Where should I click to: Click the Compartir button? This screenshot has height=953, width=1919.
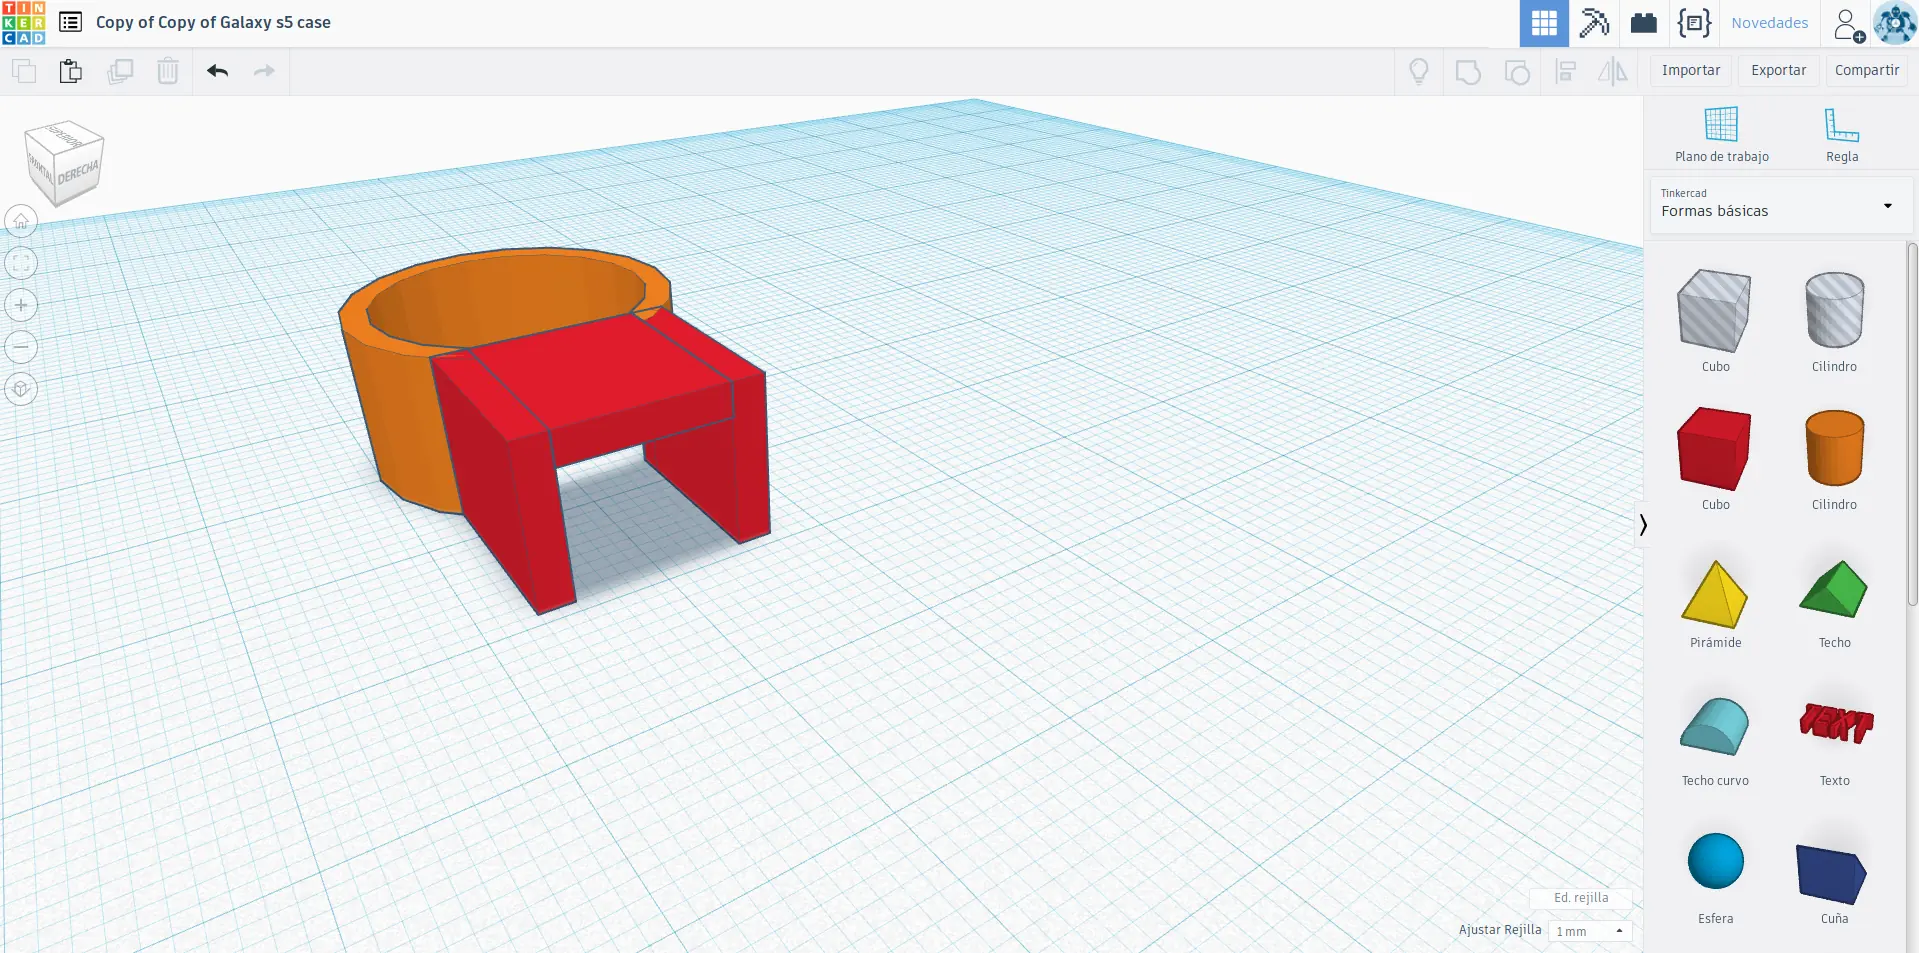[x=1867, y=70]
